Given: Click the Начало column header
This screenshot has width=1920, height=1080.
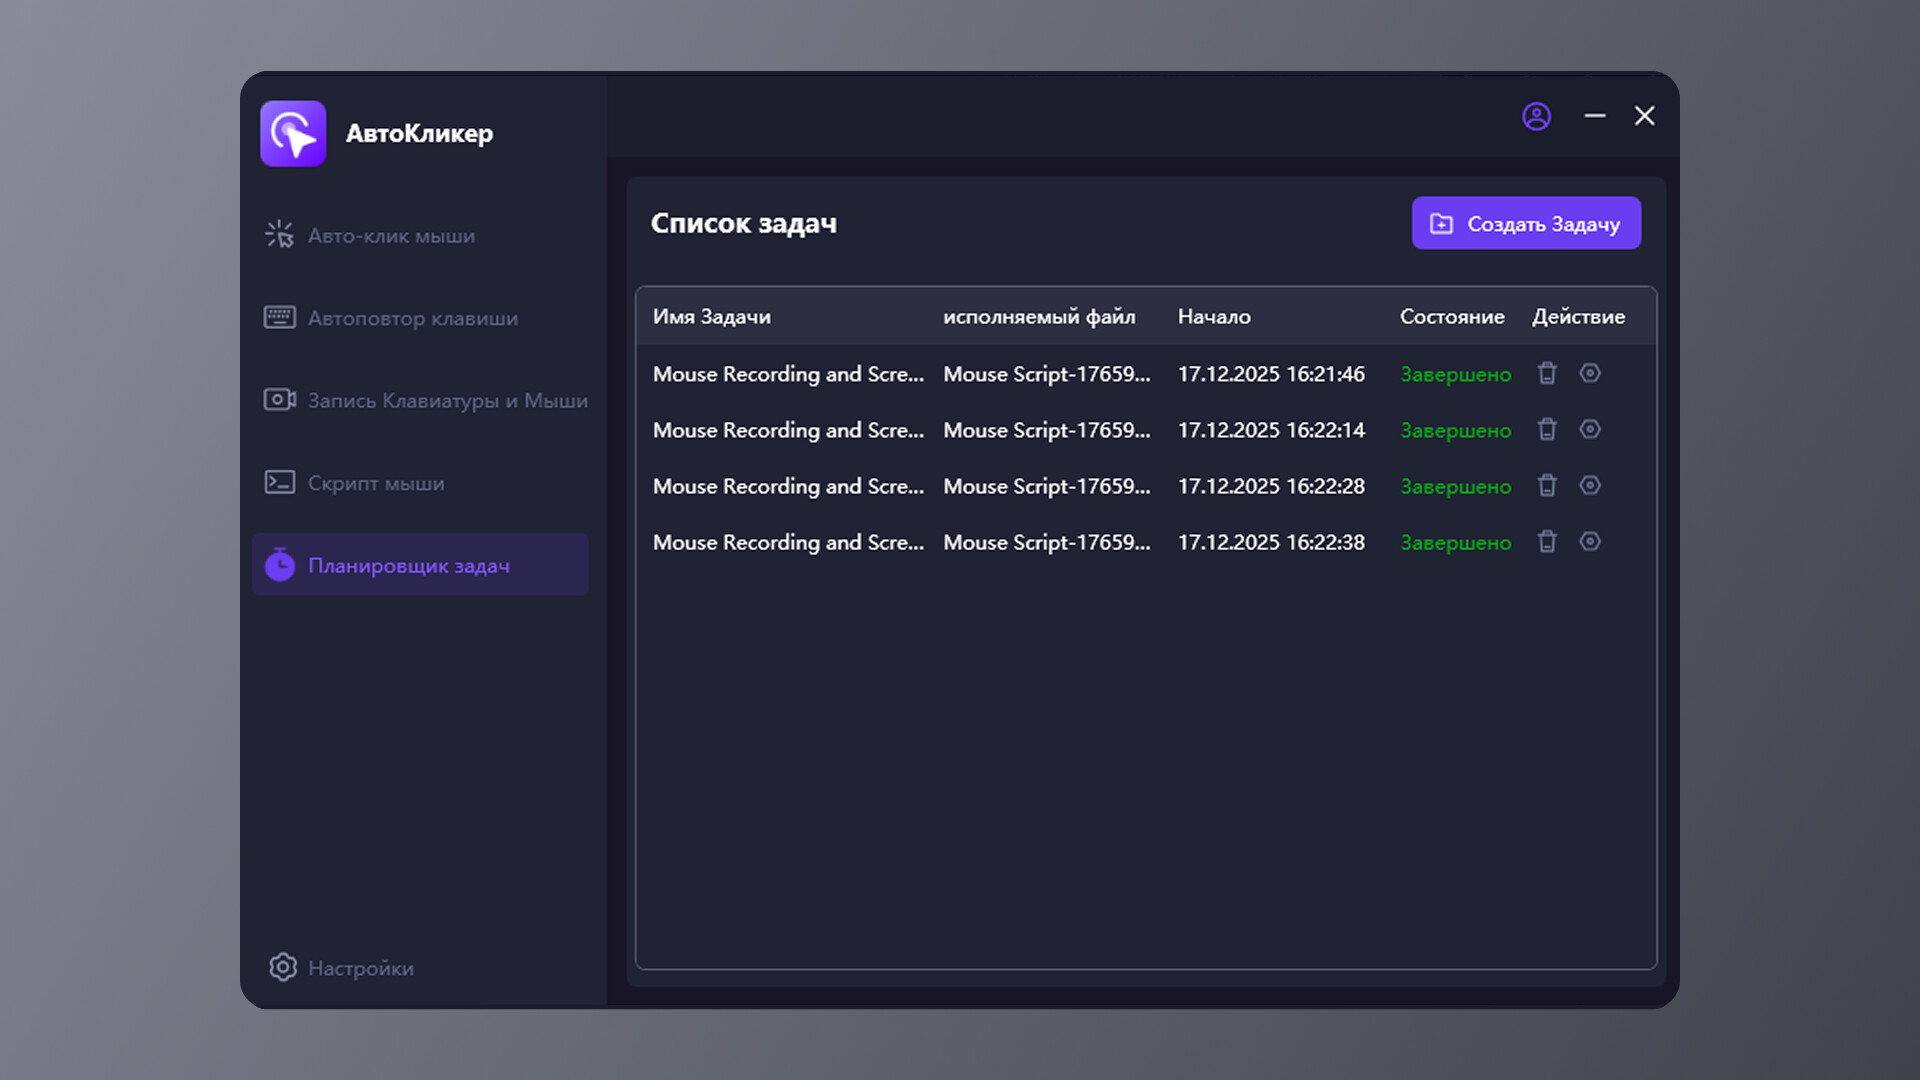Looking at the screenshot, I should (1213, 317).
